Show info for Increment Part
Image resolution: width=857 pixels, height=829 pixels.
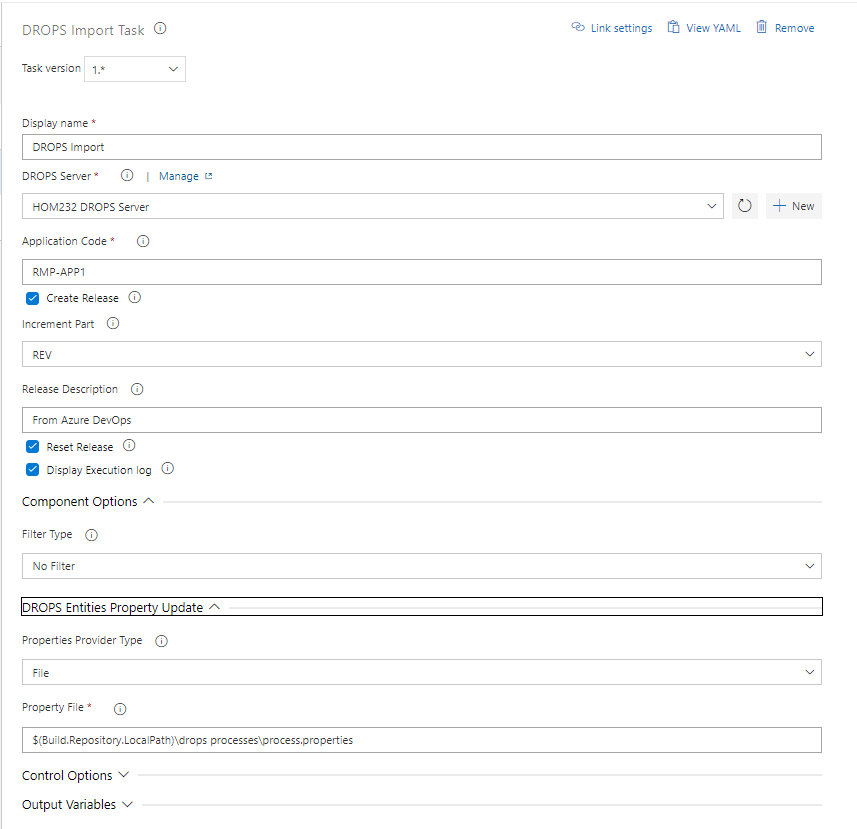click(113, 324)
